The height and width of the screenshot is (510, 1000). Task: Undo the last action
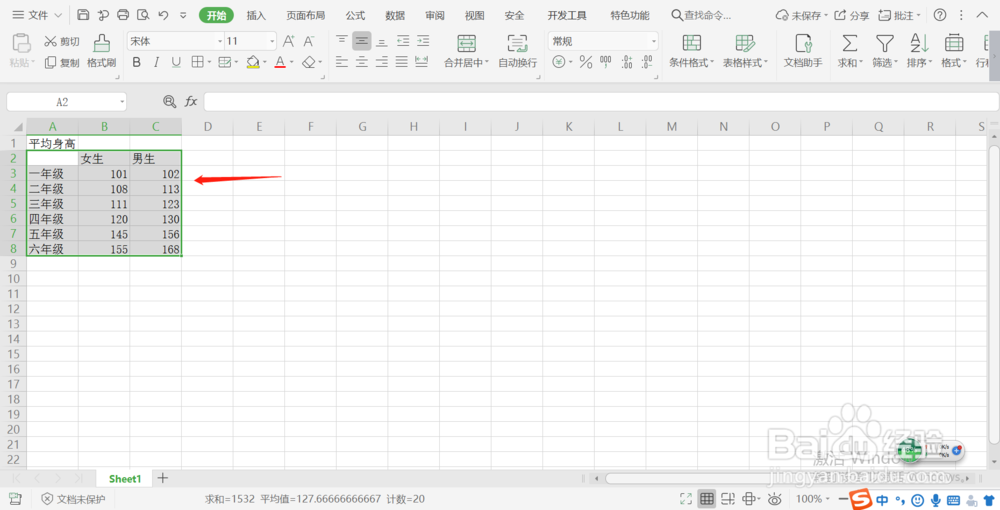[164, 15]
